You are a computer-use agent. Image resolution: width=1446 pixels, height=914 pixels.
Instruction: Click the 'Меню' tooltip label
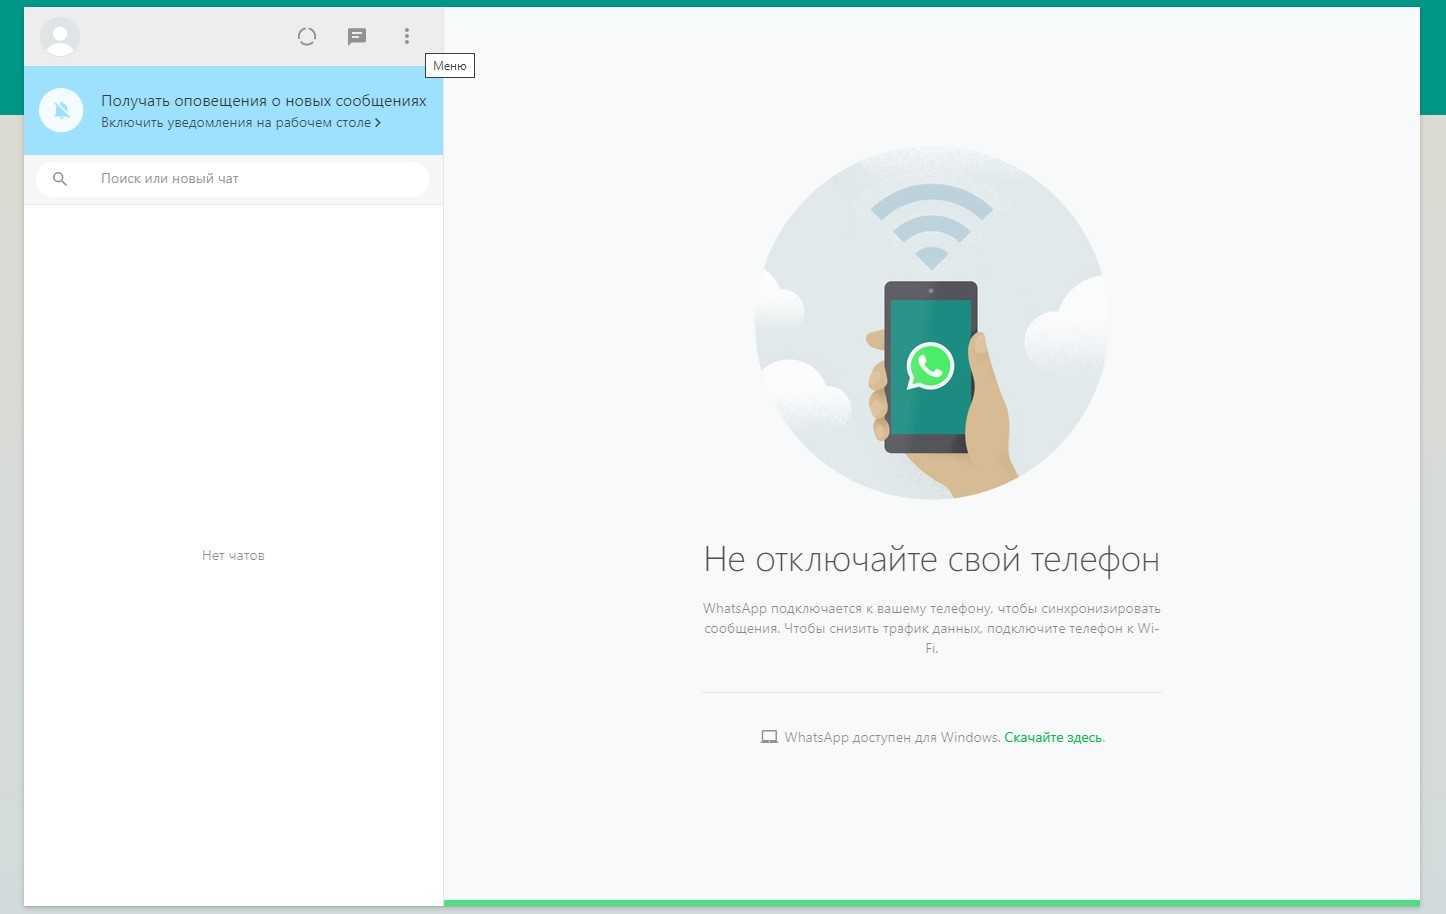point(450,66)
